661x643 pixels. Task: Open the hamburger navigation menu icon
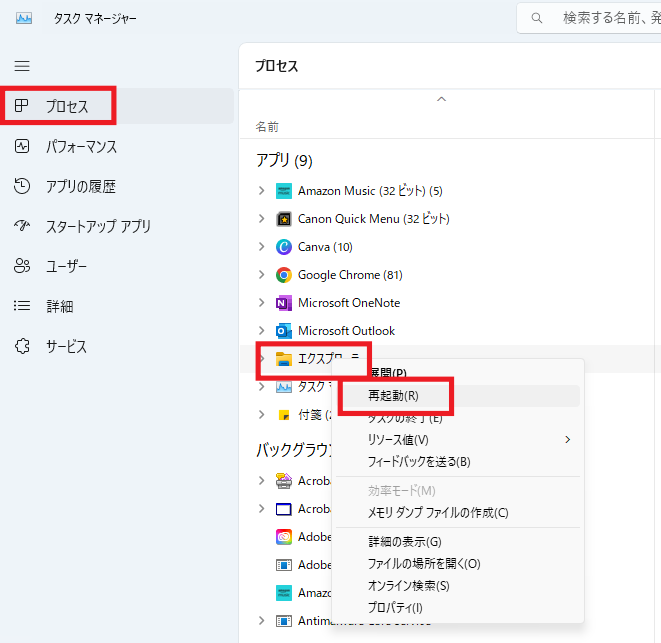[x=22, y=66]
